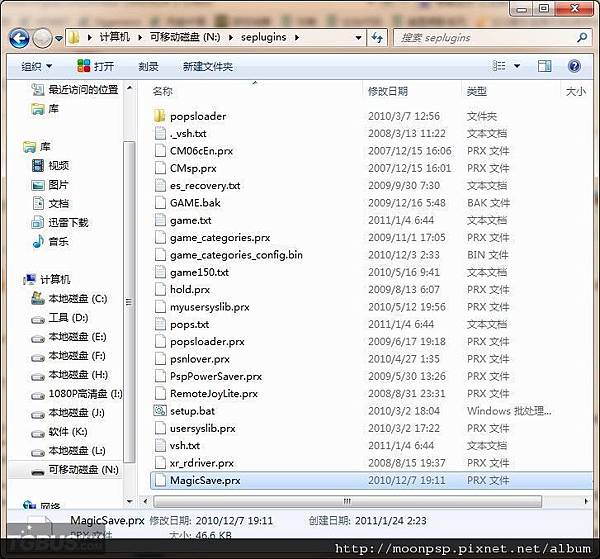Open help with the question mark icon
600x559 pixels.
(x=574, y=66)
